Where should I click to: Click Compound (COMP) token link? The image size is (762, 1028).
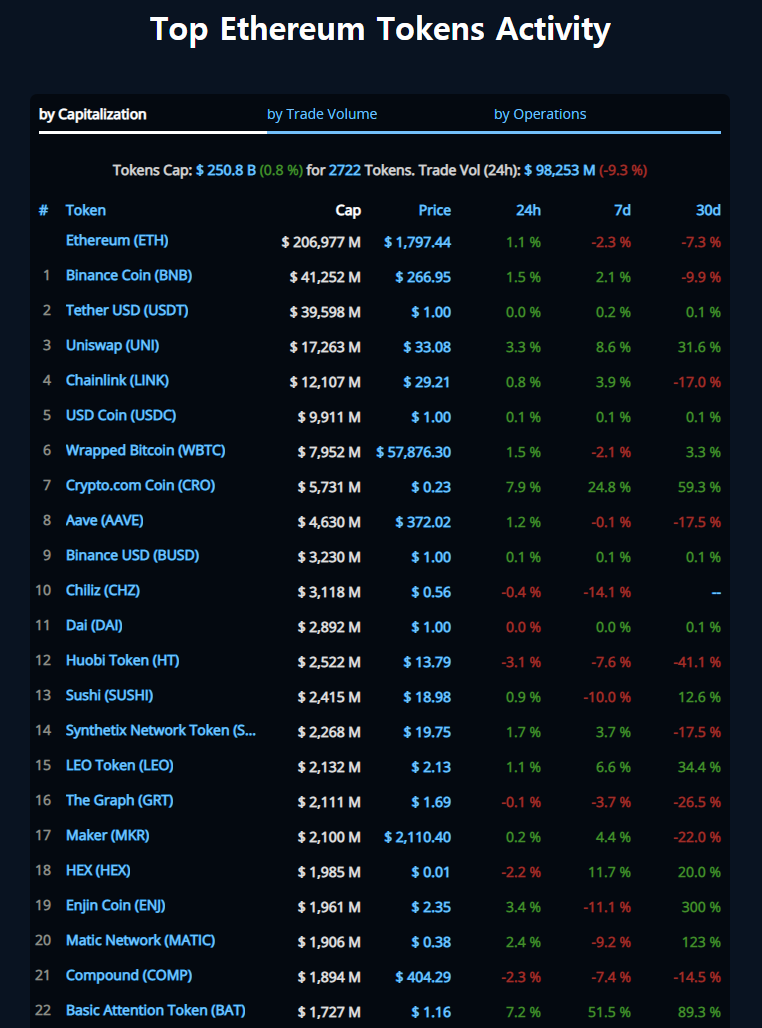point(129,975)
